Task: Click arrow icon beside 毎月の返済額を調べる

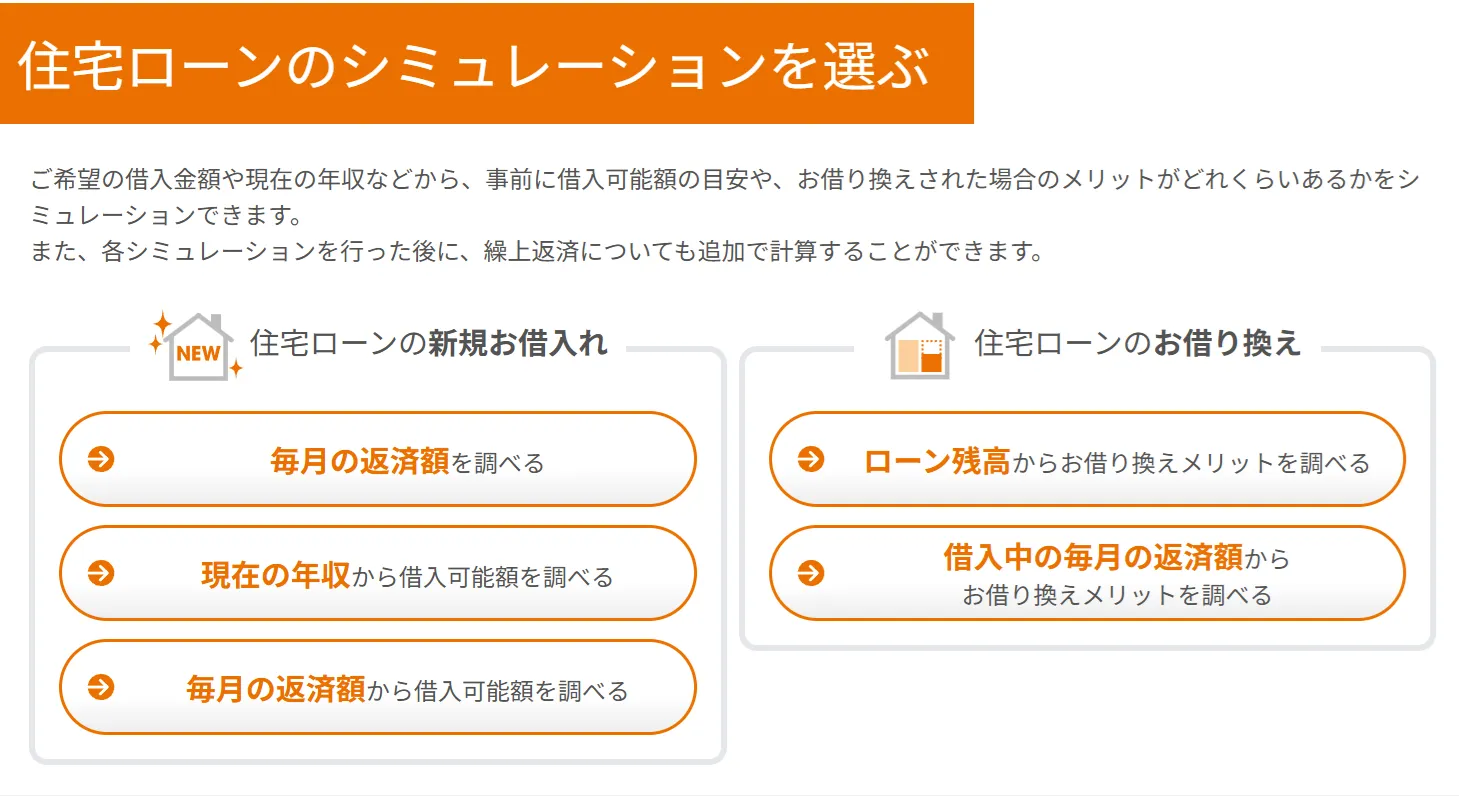Action: coord(101,459)
